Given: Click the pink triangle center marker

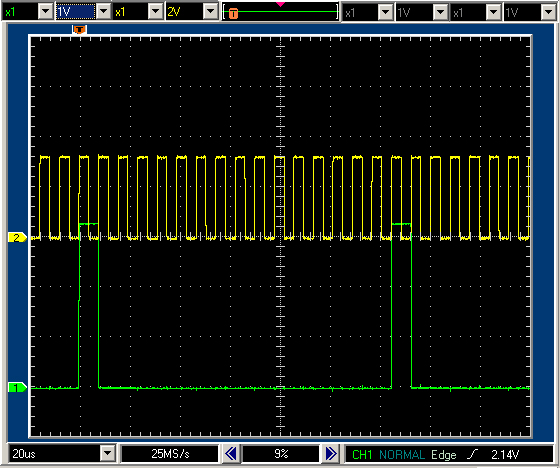Looking at the screenshot, I should tap(280, 4).
